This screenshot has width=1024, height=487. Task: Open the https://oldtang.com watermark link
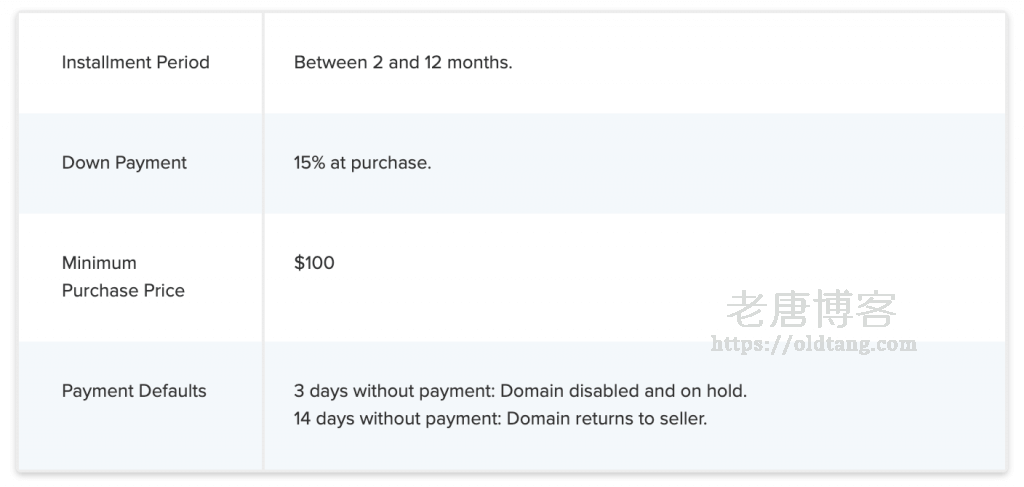click(814, 344)
